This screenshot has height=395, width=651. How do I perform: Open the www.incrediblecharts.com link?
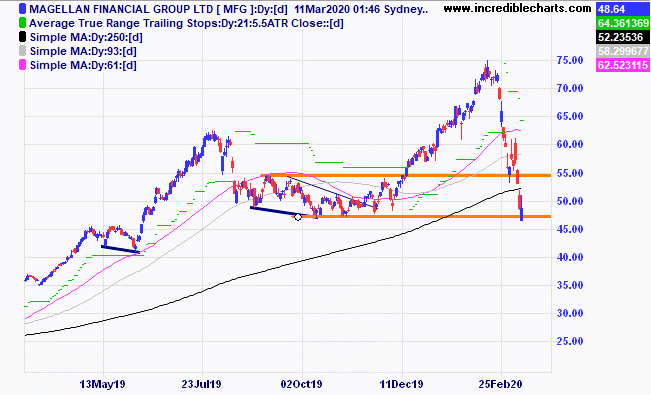coord(517,8)
